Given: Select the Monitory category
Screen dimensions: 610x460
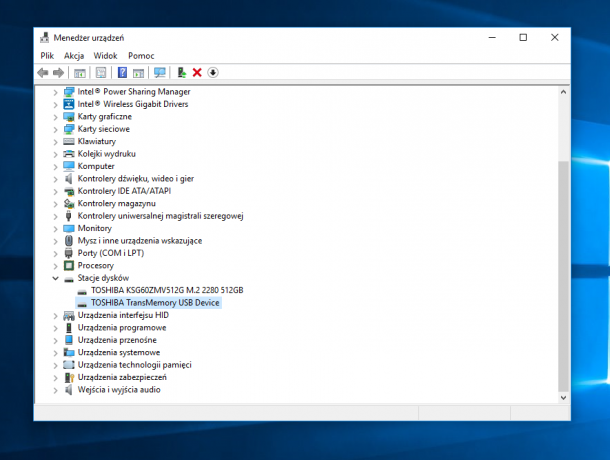Looking at the screenshot, I should tap(95, 228).
